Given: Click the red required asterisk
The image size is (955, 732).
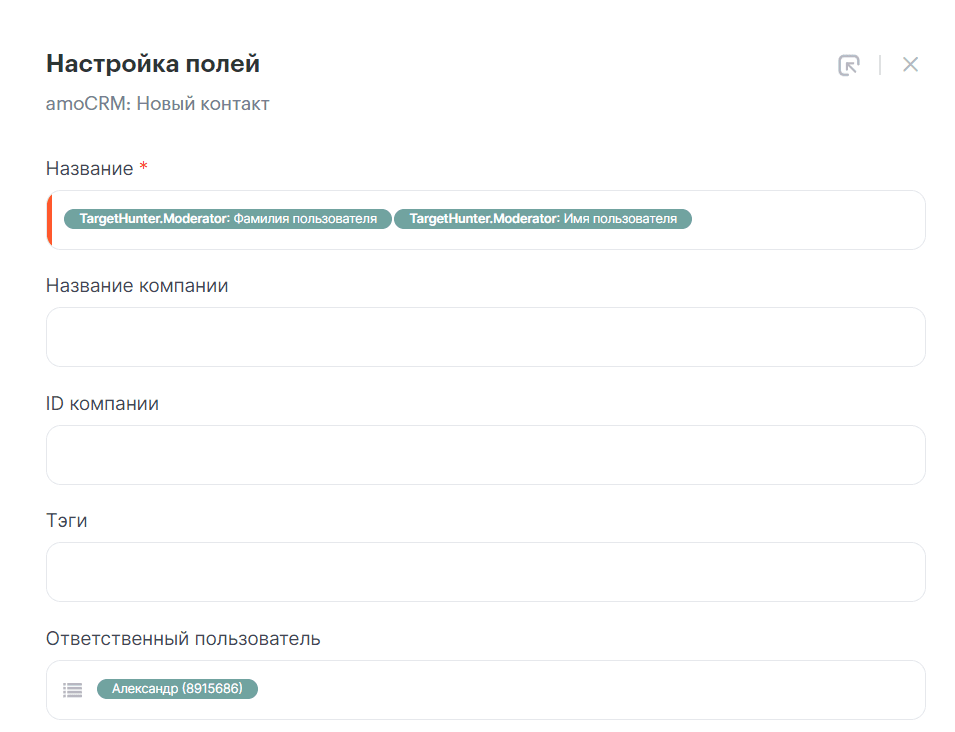Looking at the screenshot, I should 144,168.
